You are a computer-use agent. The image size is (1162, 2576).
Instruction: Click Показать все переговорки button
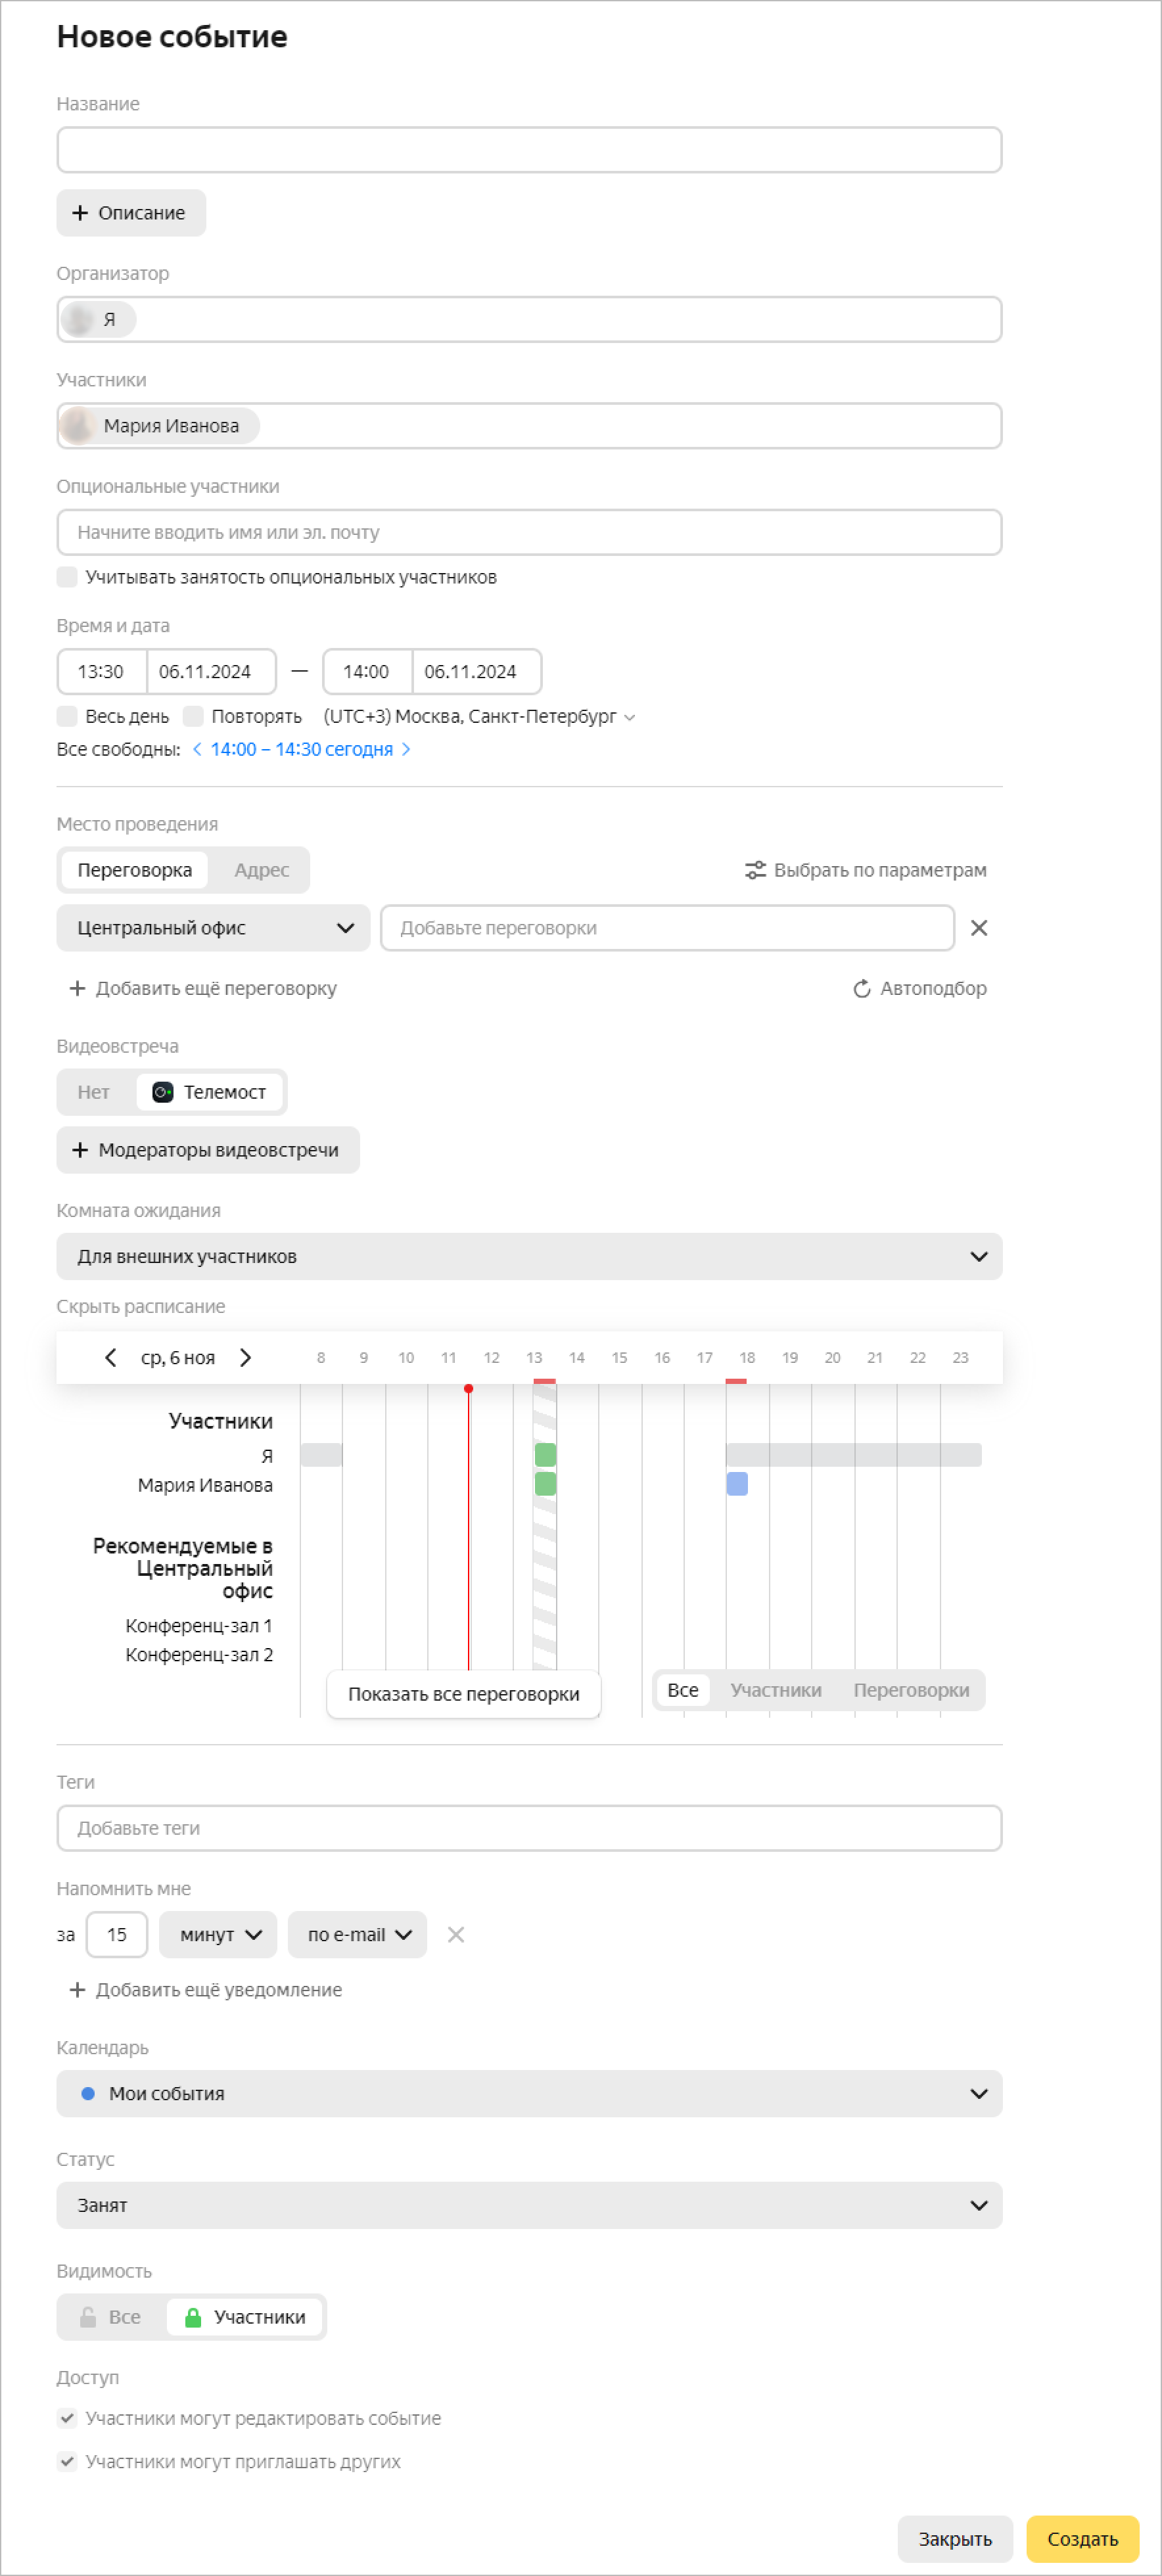pyautogui.click(x=463, y=1694)
